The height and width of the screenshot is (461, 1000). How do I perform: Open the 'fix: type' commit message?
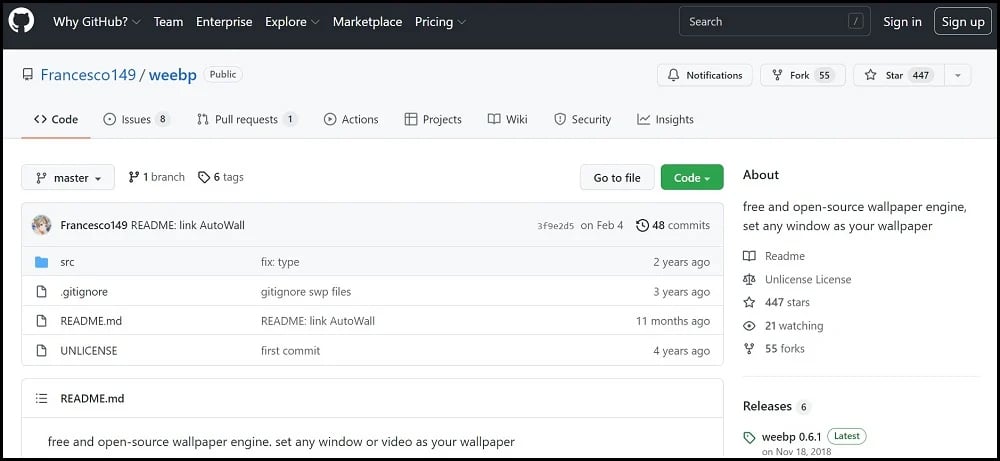tap(280, 262)
